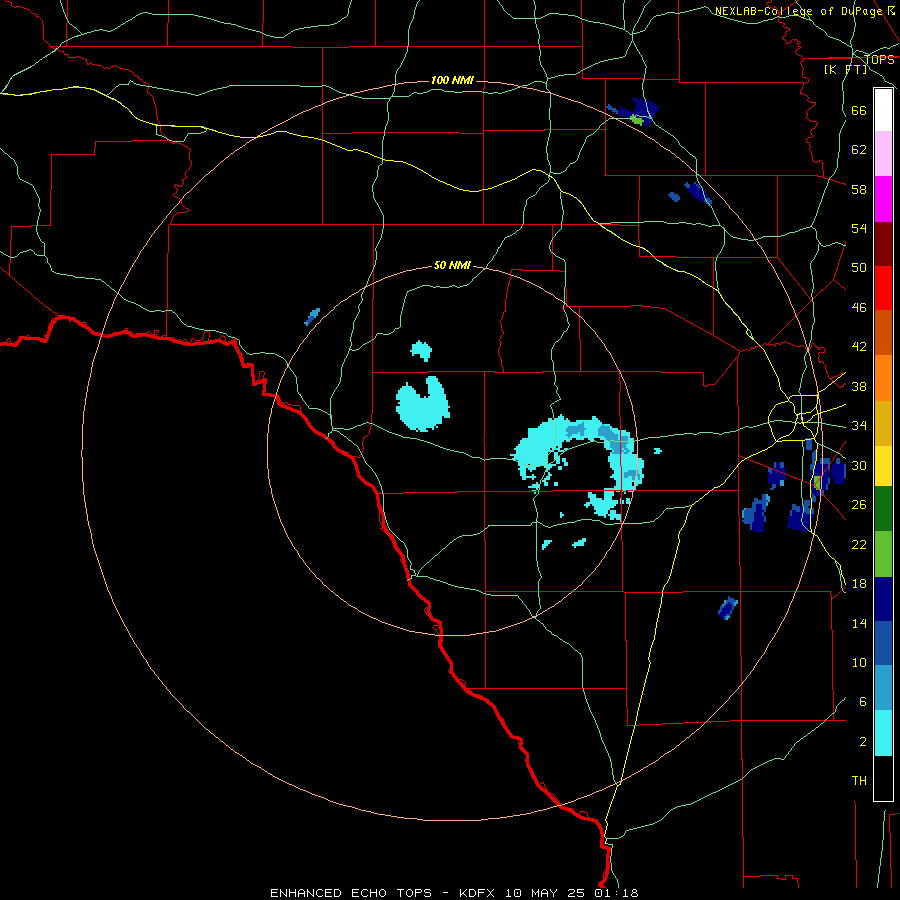Click legend value "34"
900x900 pixels.
pos(859,425)
